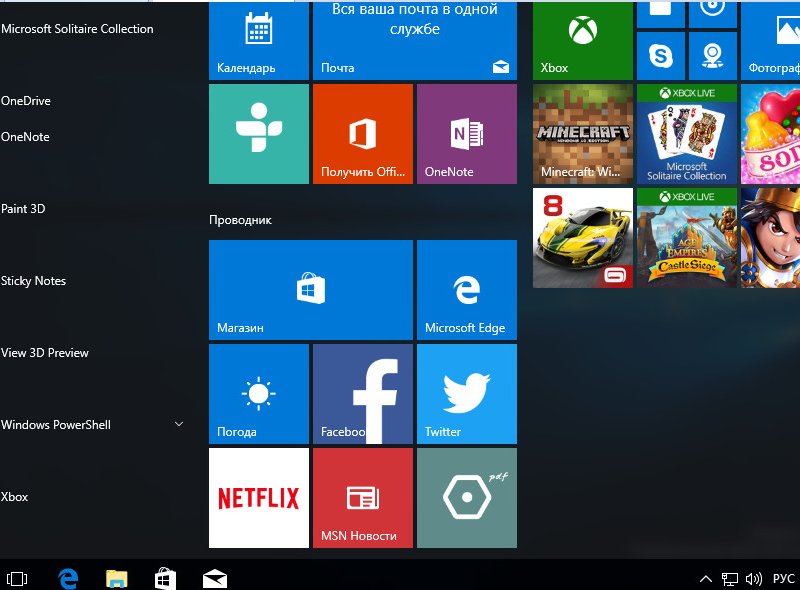Image resolution: width=800 pixels, height=590 pixels.
Task: Open the Facebook tile
Action: [363, 394]
